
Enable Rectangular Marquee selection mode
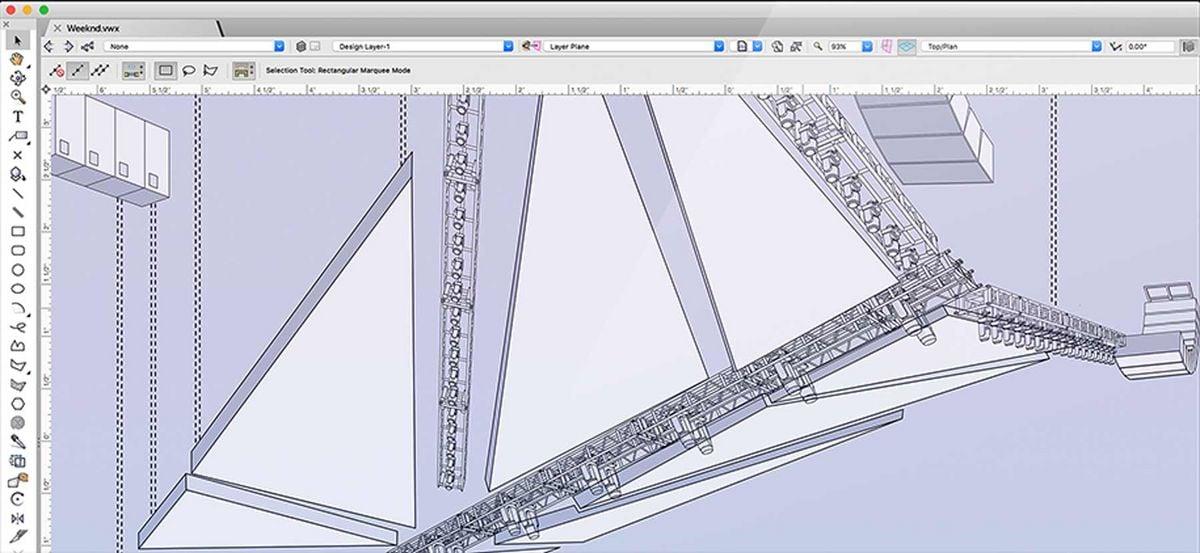click(166, 71)
